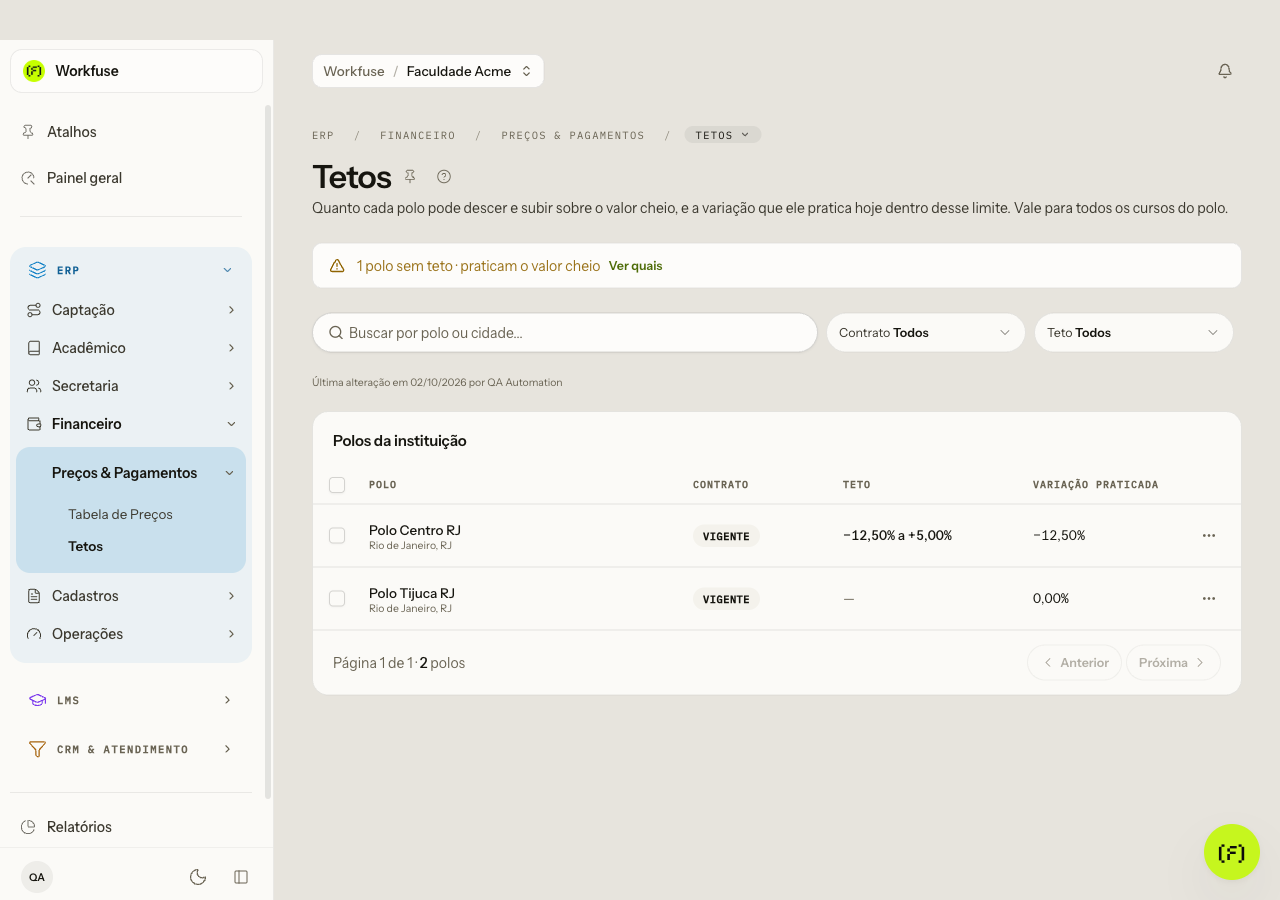The image size is (1280, 900).
Task: Click the warning triangle icon in alert banner
Action: point(337,266)
